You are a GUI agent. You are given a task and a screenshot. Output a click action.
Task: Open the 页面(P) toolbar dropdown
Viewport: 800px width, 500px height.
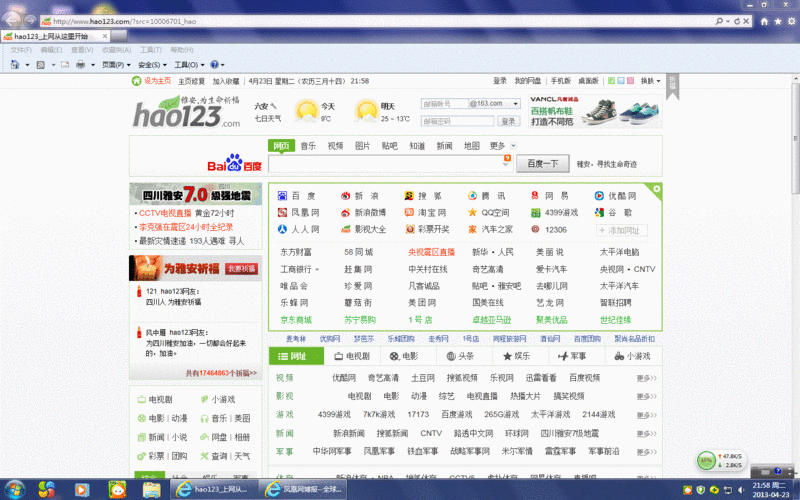point(115,65)
